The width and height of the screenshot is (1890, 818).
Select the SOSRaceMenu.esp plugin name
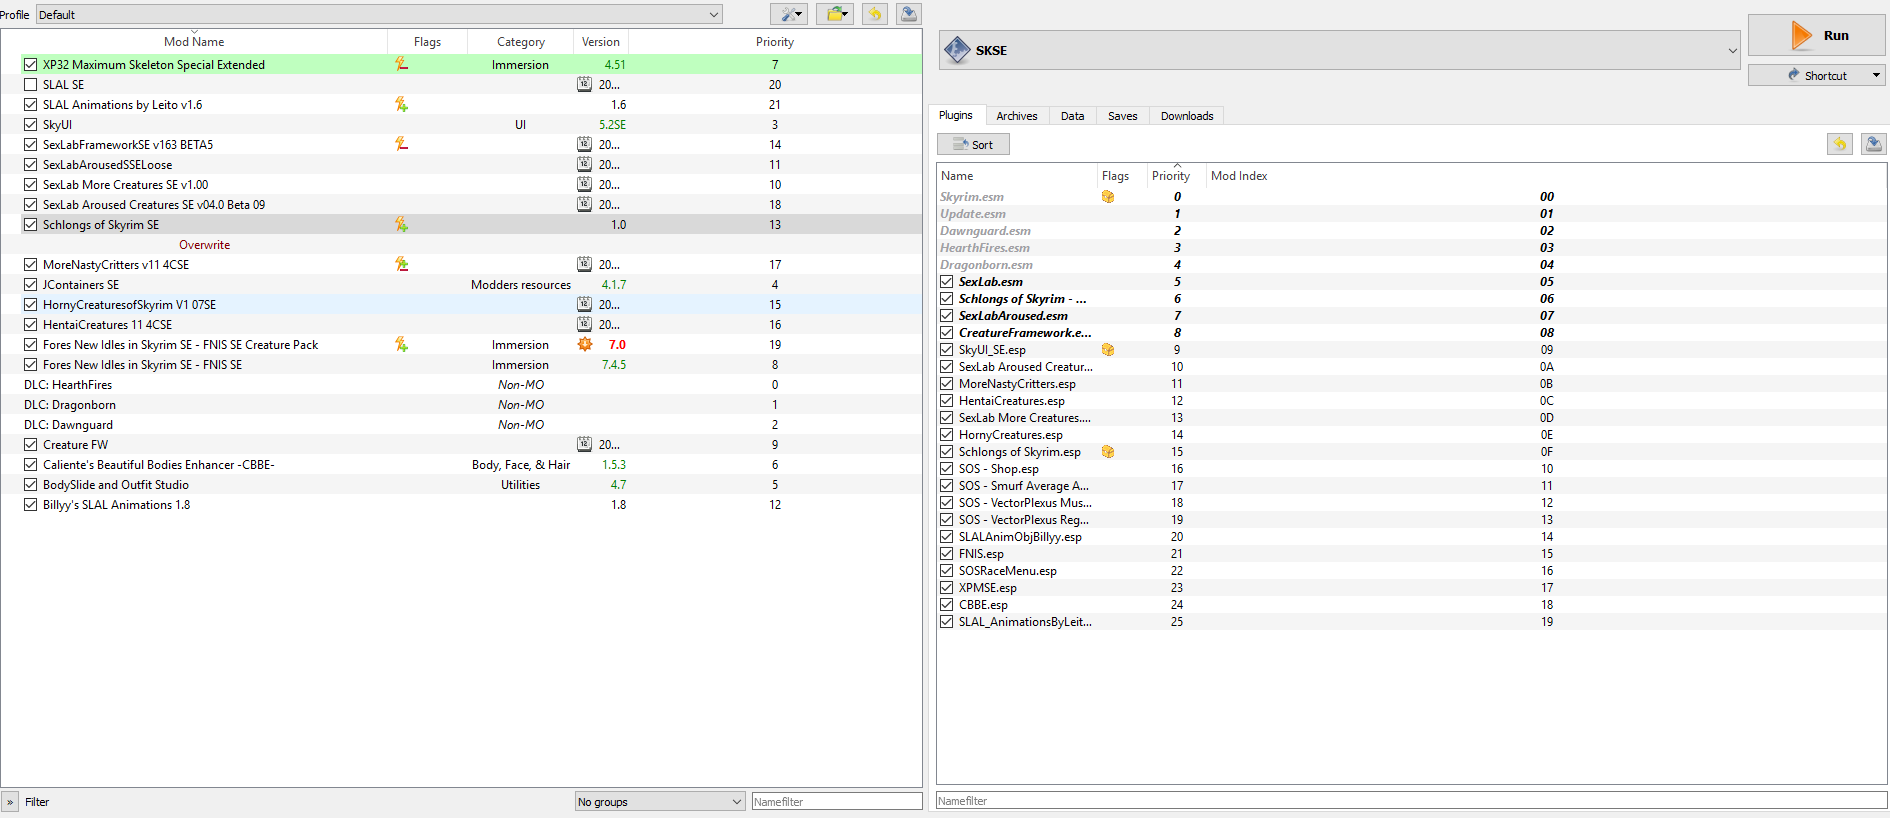coord(1007,571)
